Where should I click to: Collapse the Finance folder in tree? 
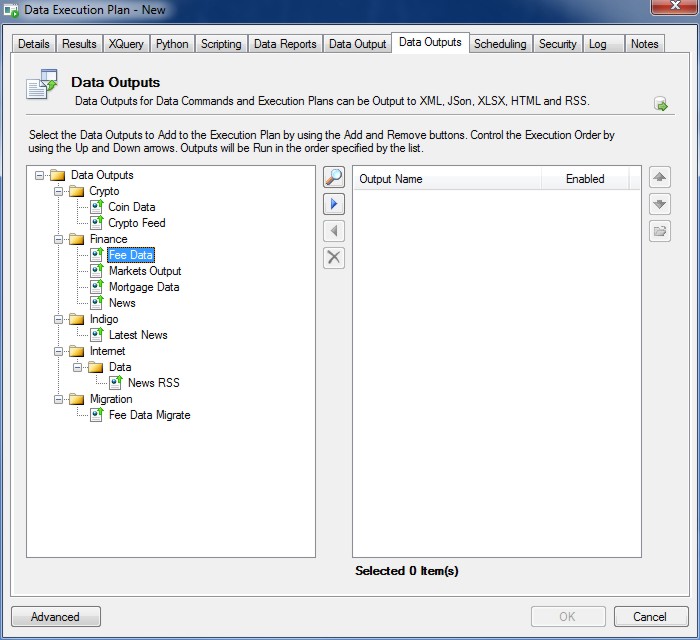(x=59, y=239)
